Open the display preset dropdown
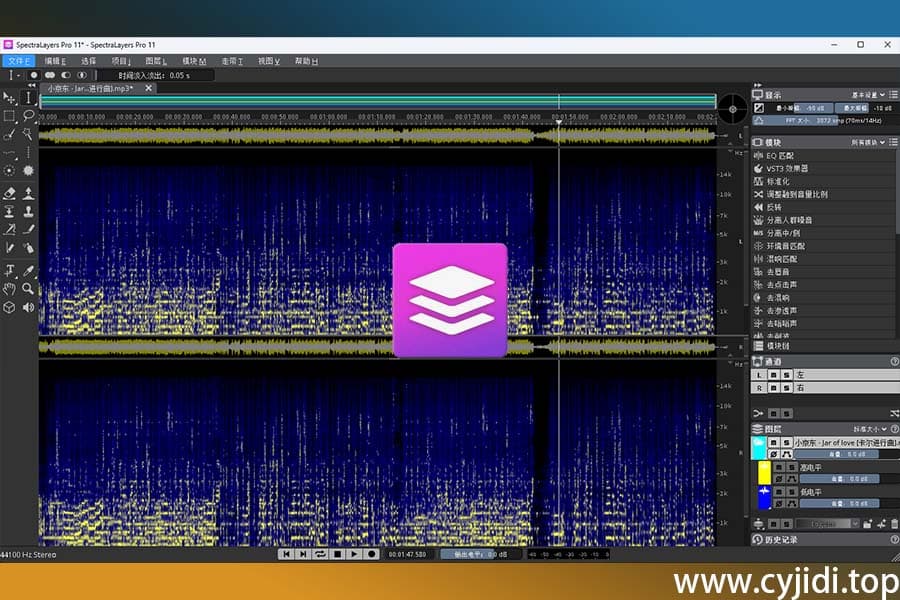Image resolution: width=900 pixels, height=600 pixels. (868, 95)
